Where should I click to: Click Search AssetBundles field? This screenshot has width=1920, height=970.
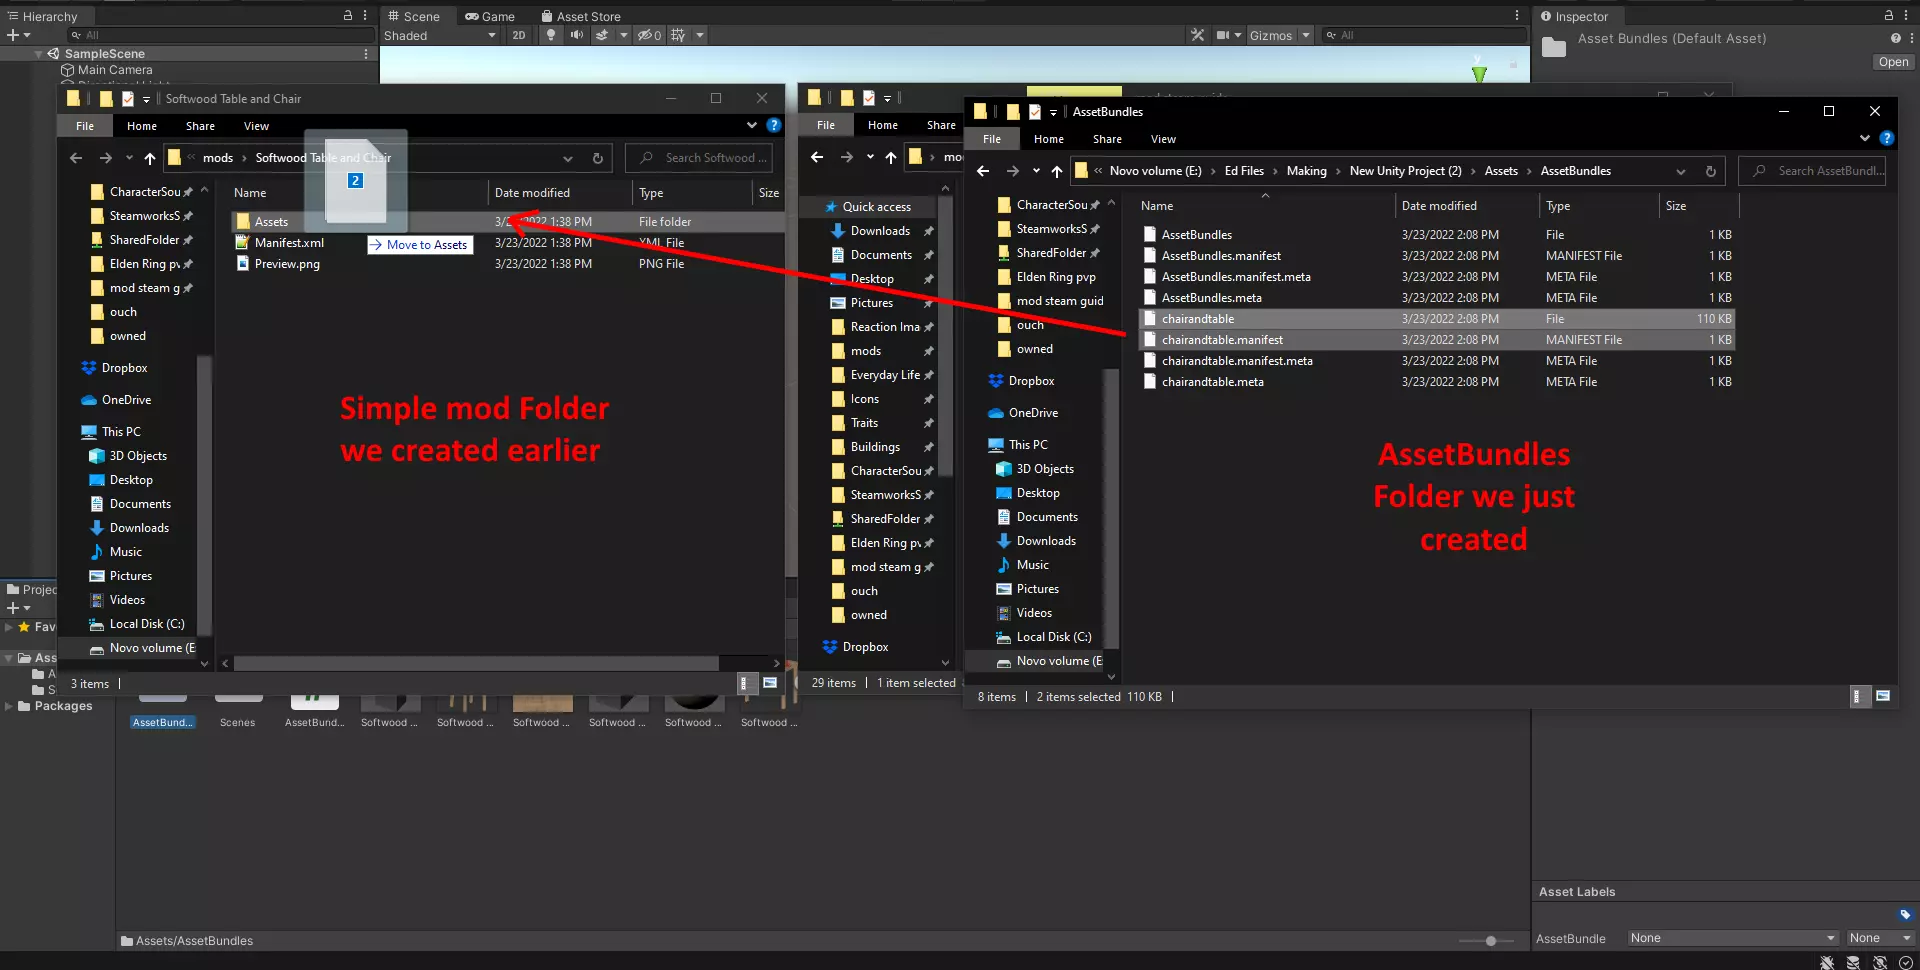tap(1812, 171)
